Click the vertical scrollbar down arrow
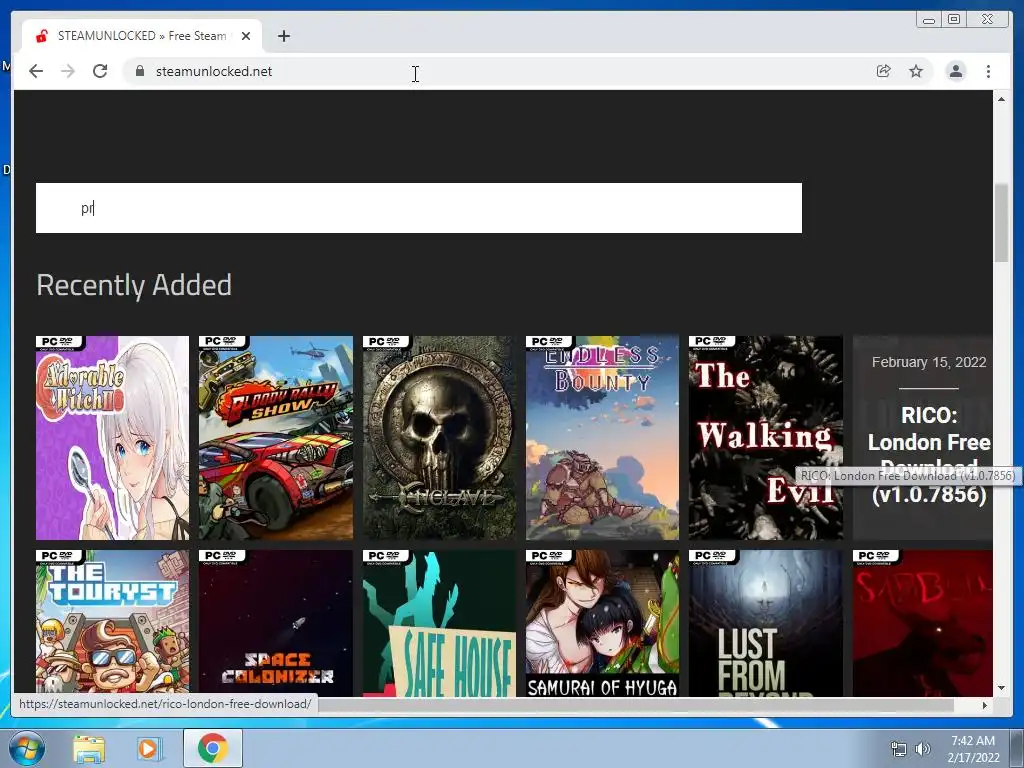This screenshot has height=768, width=1024. coord(1001,688)
